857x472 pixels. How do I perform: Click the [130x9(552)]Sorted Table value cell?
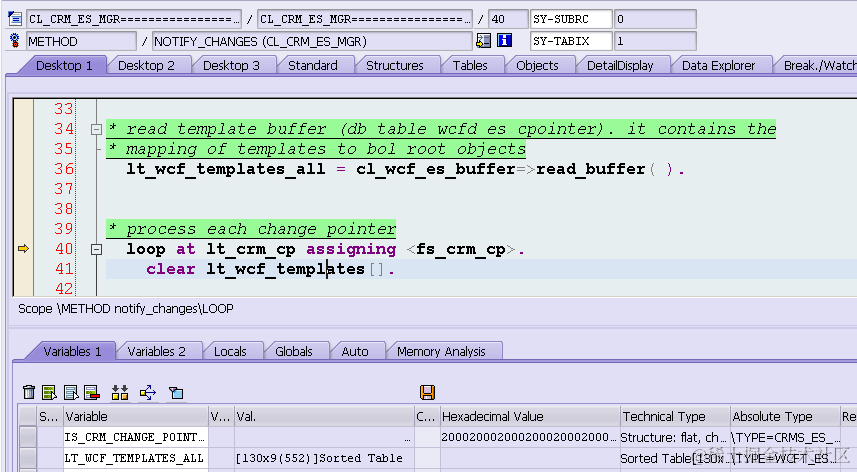click(x=324, y=458)
